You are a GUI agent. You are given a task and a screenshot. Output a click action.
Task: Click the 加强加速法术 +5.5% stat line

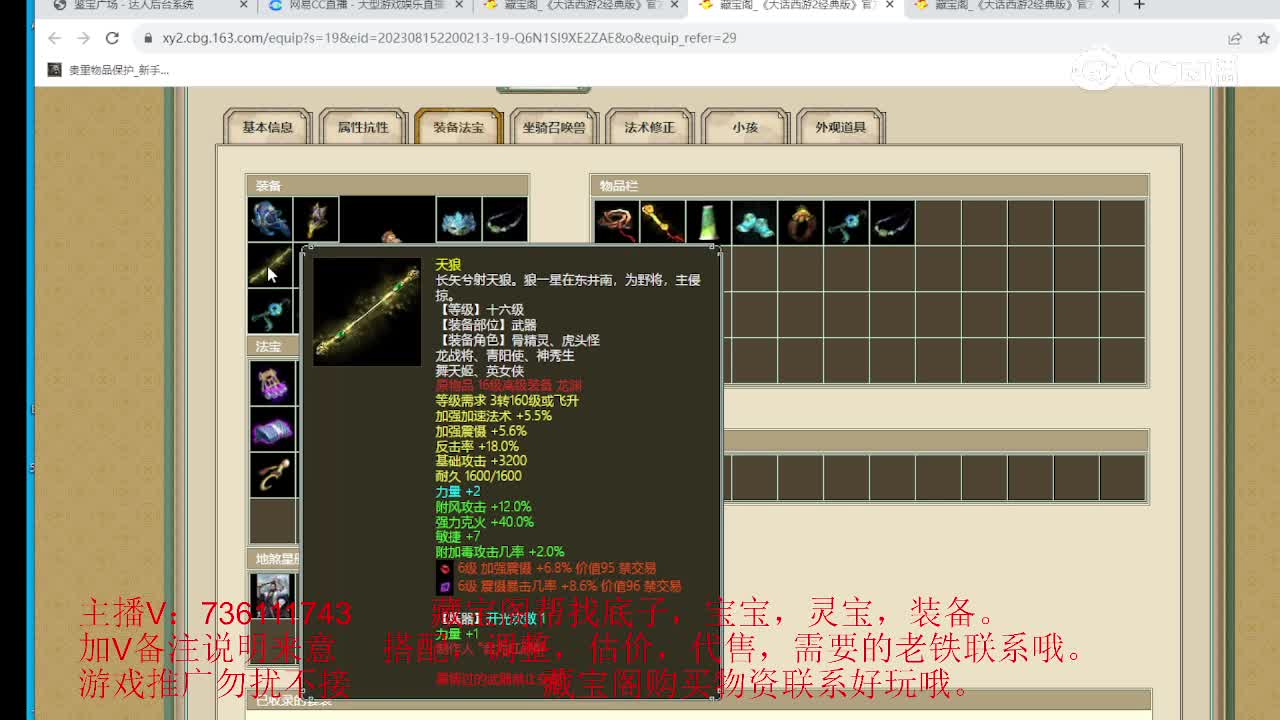[x=494, y=416]
